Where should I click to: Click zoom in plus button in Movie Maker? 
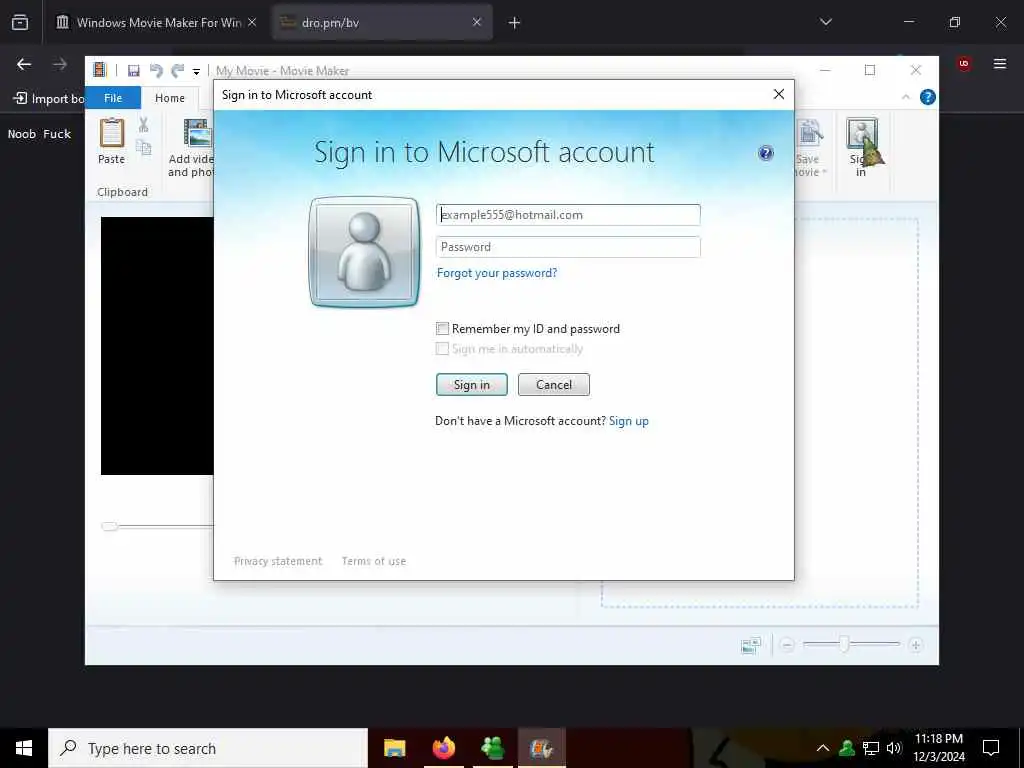tap(916, 645)
